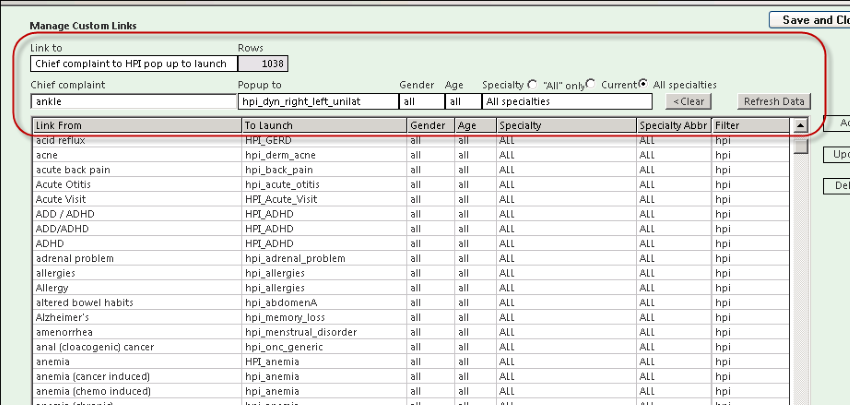Click the Age filter field

coord(463,101)
